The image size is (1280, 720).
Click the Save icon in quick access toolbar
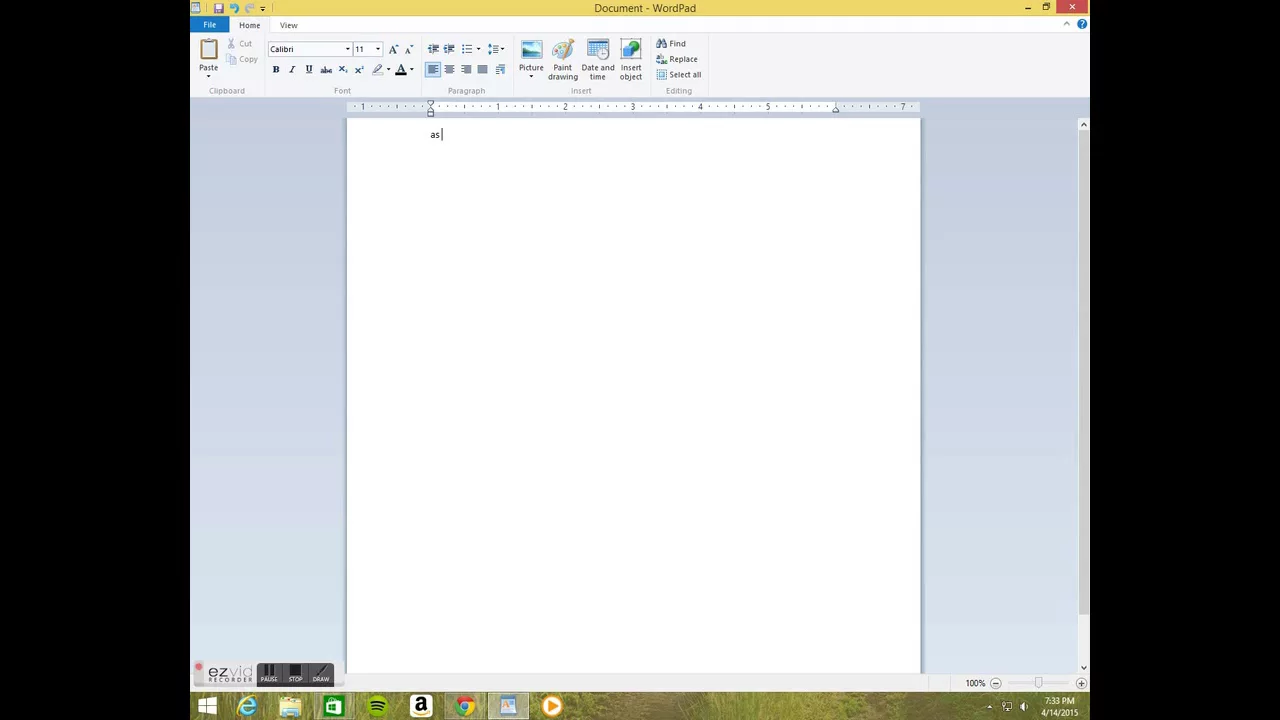tap(218, 8)
